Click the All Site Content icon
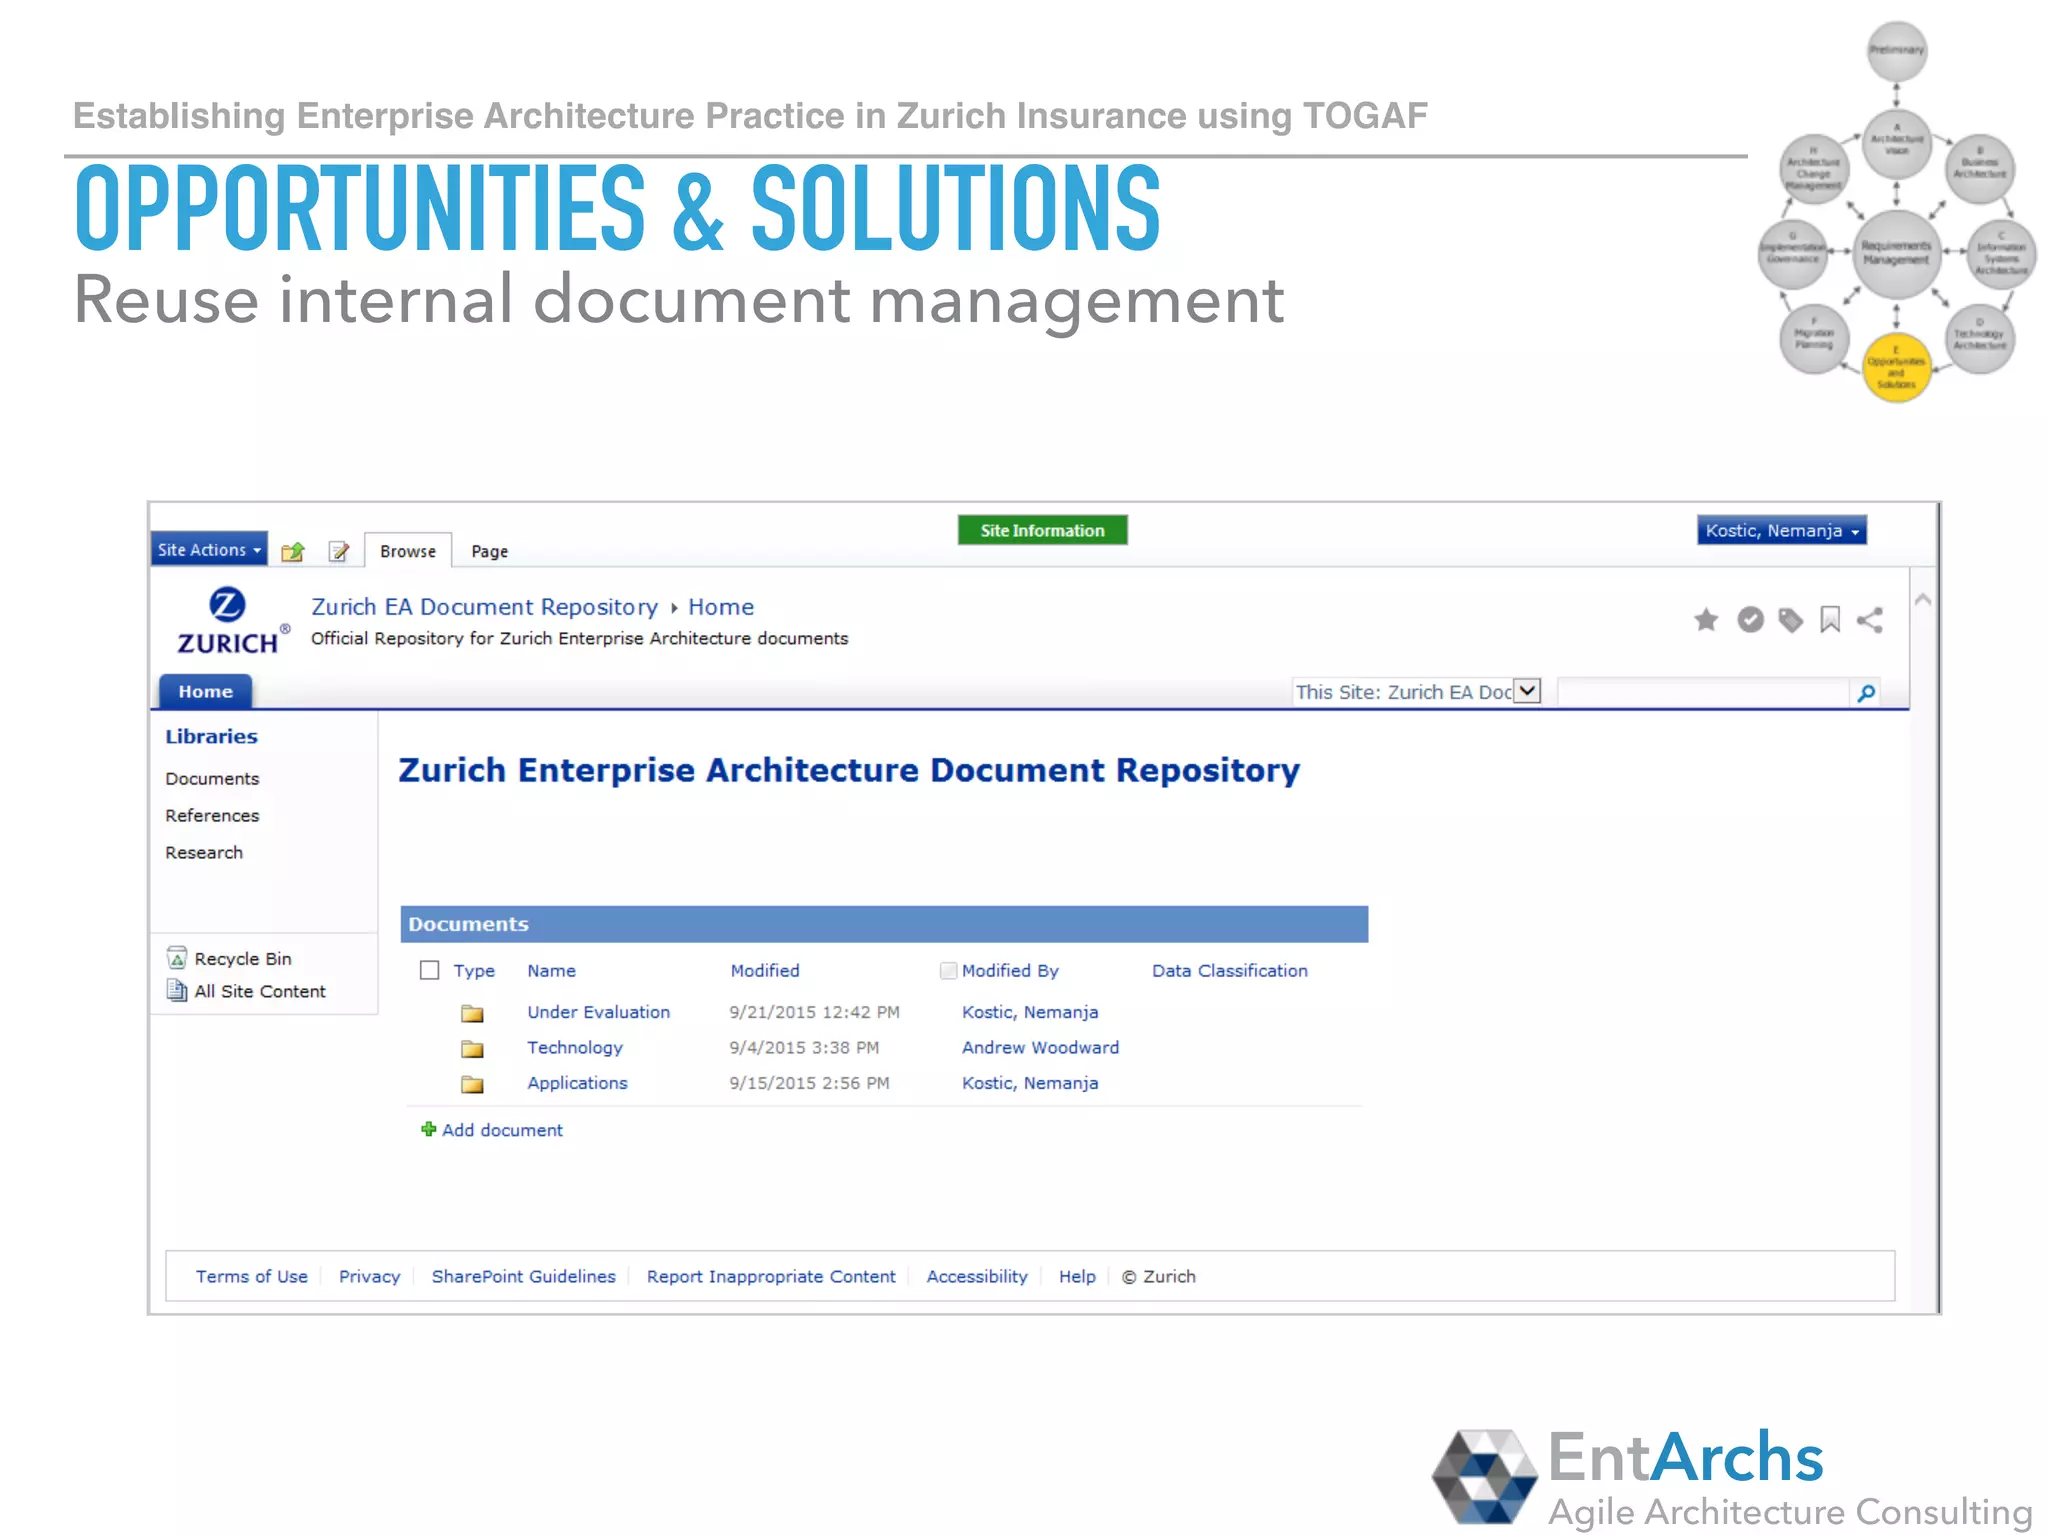 tap(177, 991)
